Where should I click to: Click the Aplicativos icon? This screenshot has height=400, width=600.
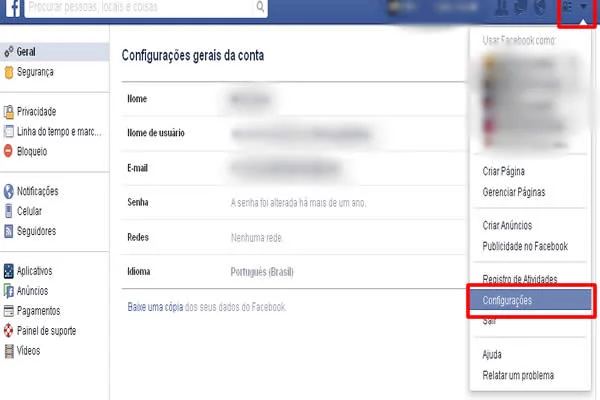click(8, 271)
